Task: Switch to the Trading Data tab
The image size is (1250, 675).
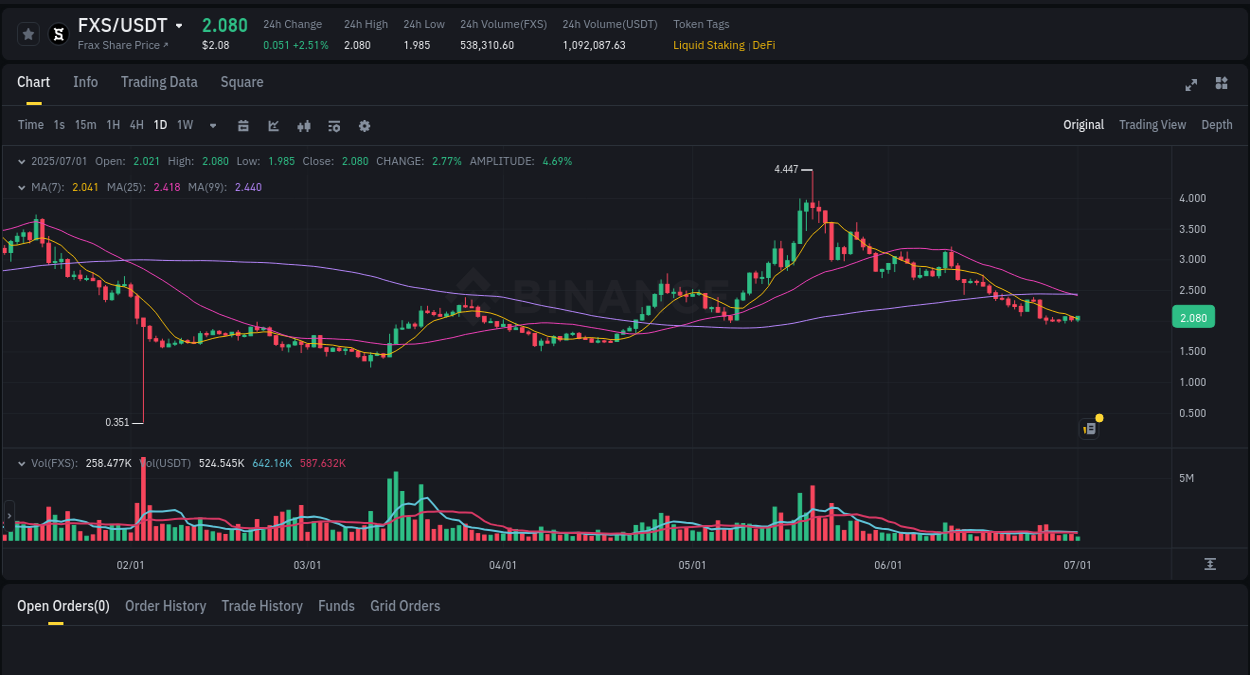Action: tap(159, 82)
